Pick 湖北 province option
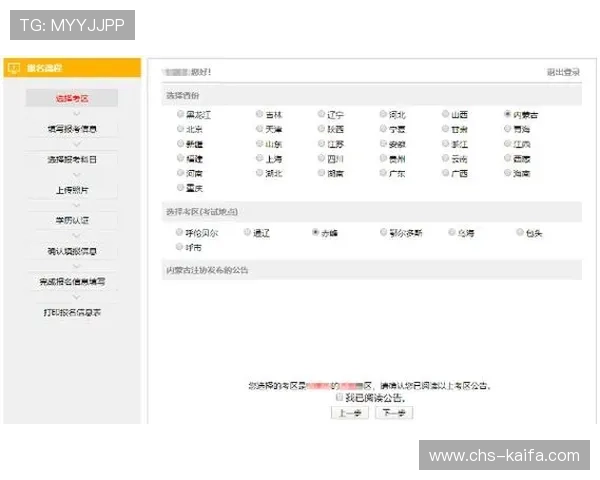The image size is (600, 480). tap(259, 173)
